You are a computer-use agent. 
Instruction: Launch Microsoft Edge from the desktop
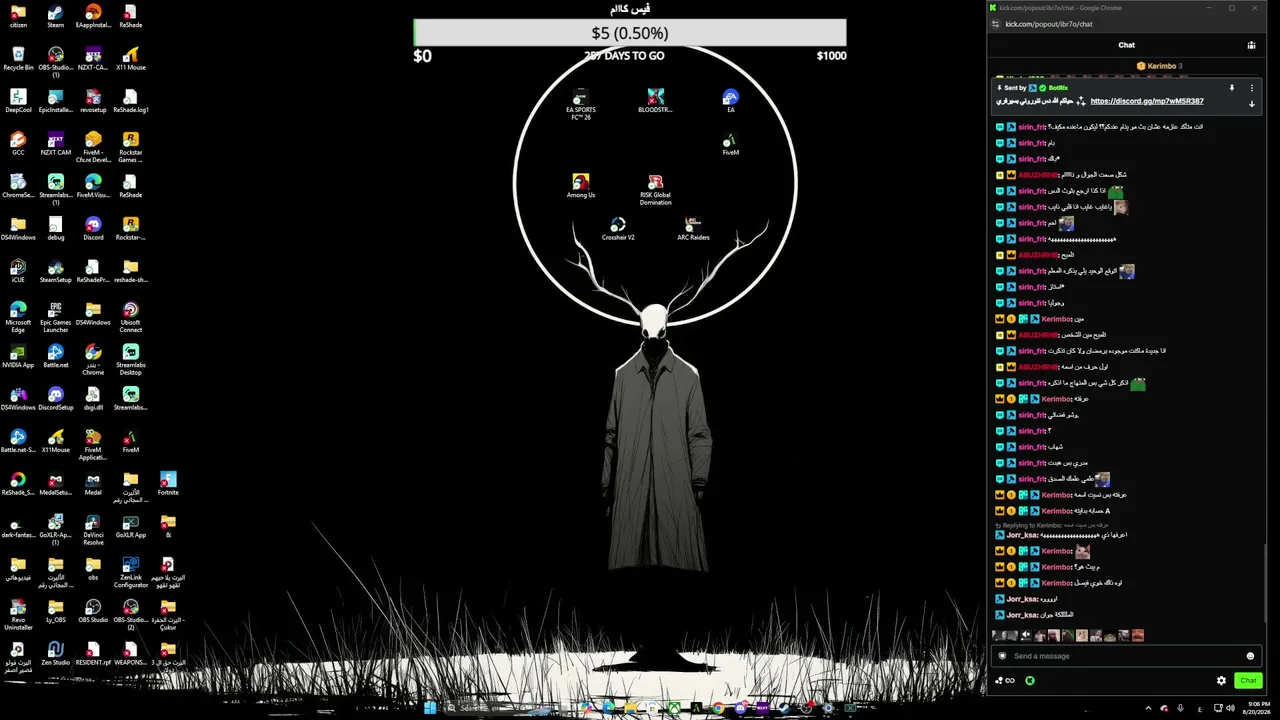point(18,317)
